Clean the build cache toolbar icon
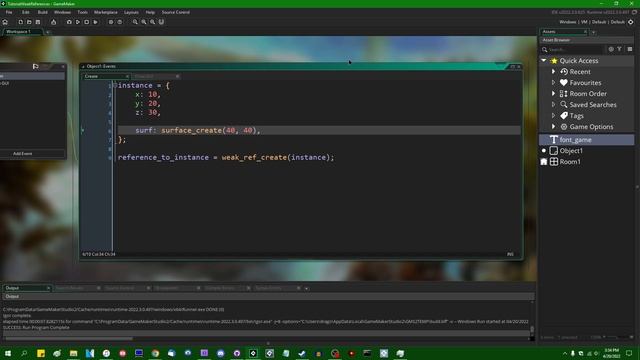The height and width of the screenshot is (360, 640). coord(95,22)
